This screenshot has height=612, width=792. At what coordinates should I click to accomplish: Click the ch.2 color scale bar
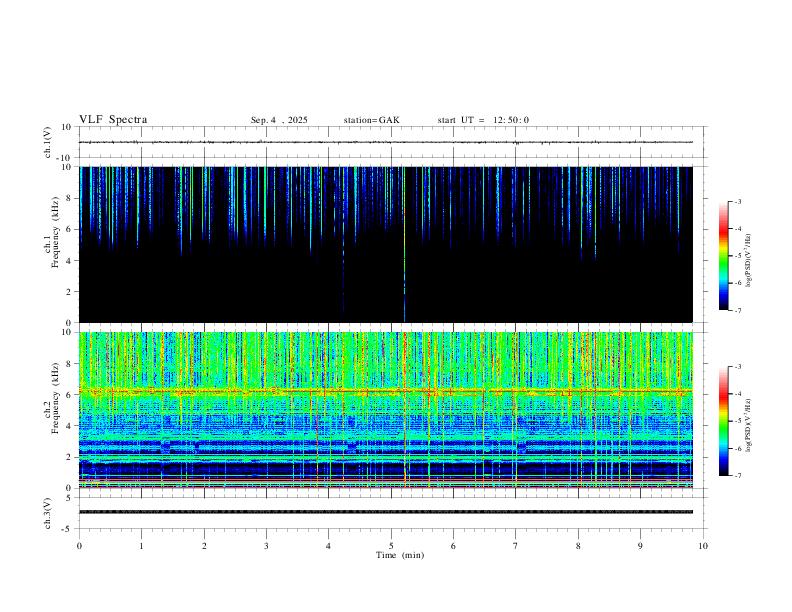tap(724, 421)
